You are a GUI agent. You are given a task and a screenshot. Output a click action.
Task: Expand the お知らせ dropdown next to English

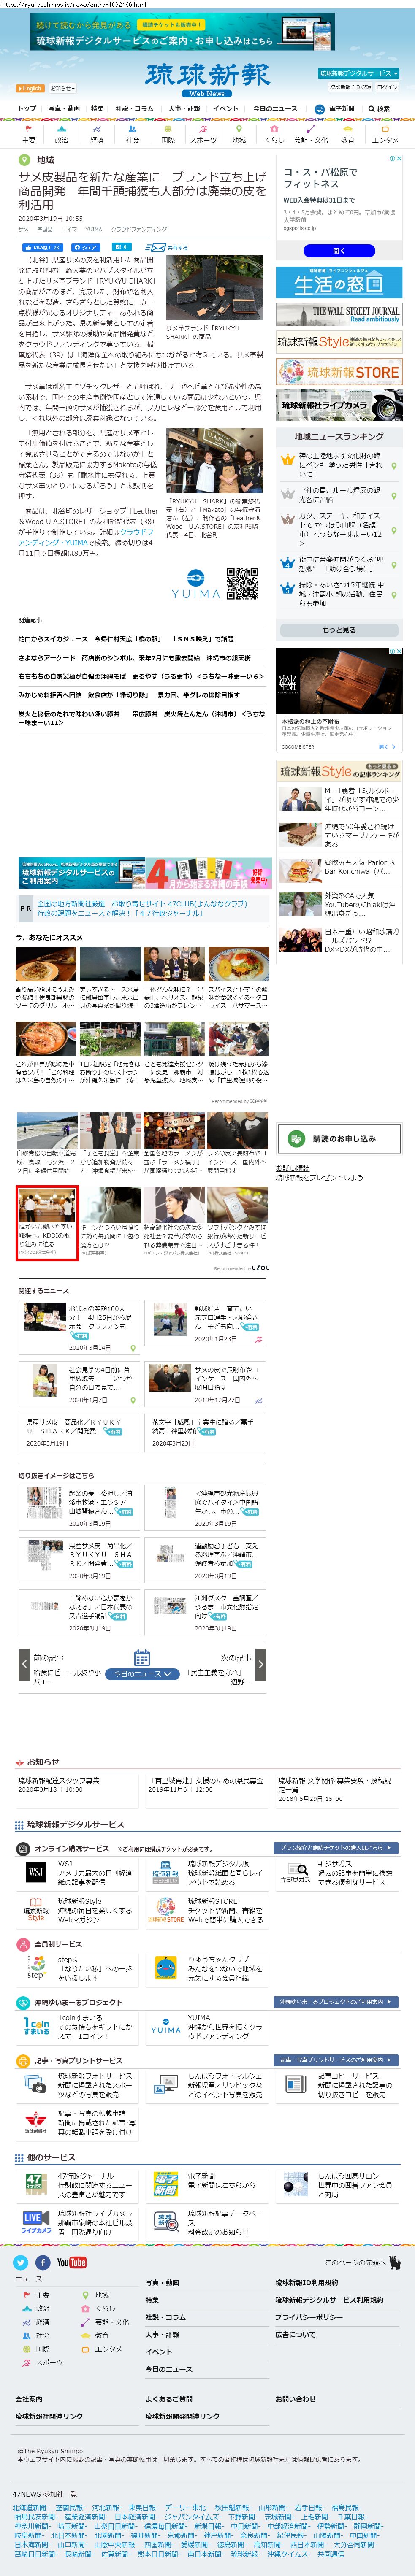[62, 88]
